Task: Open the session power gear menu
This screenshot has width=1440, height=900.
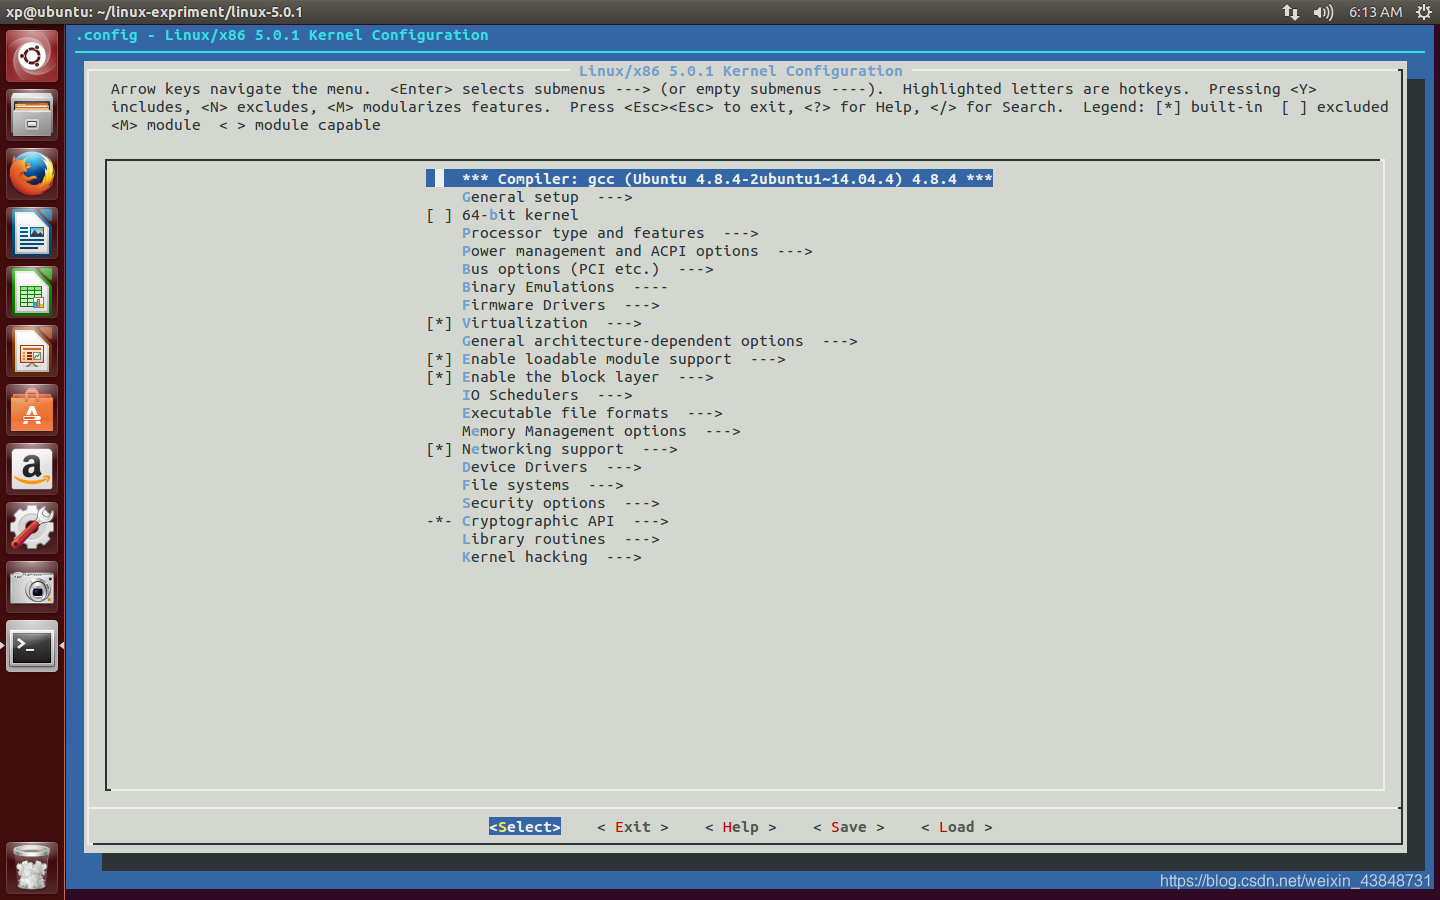Action: [1424, 12]
